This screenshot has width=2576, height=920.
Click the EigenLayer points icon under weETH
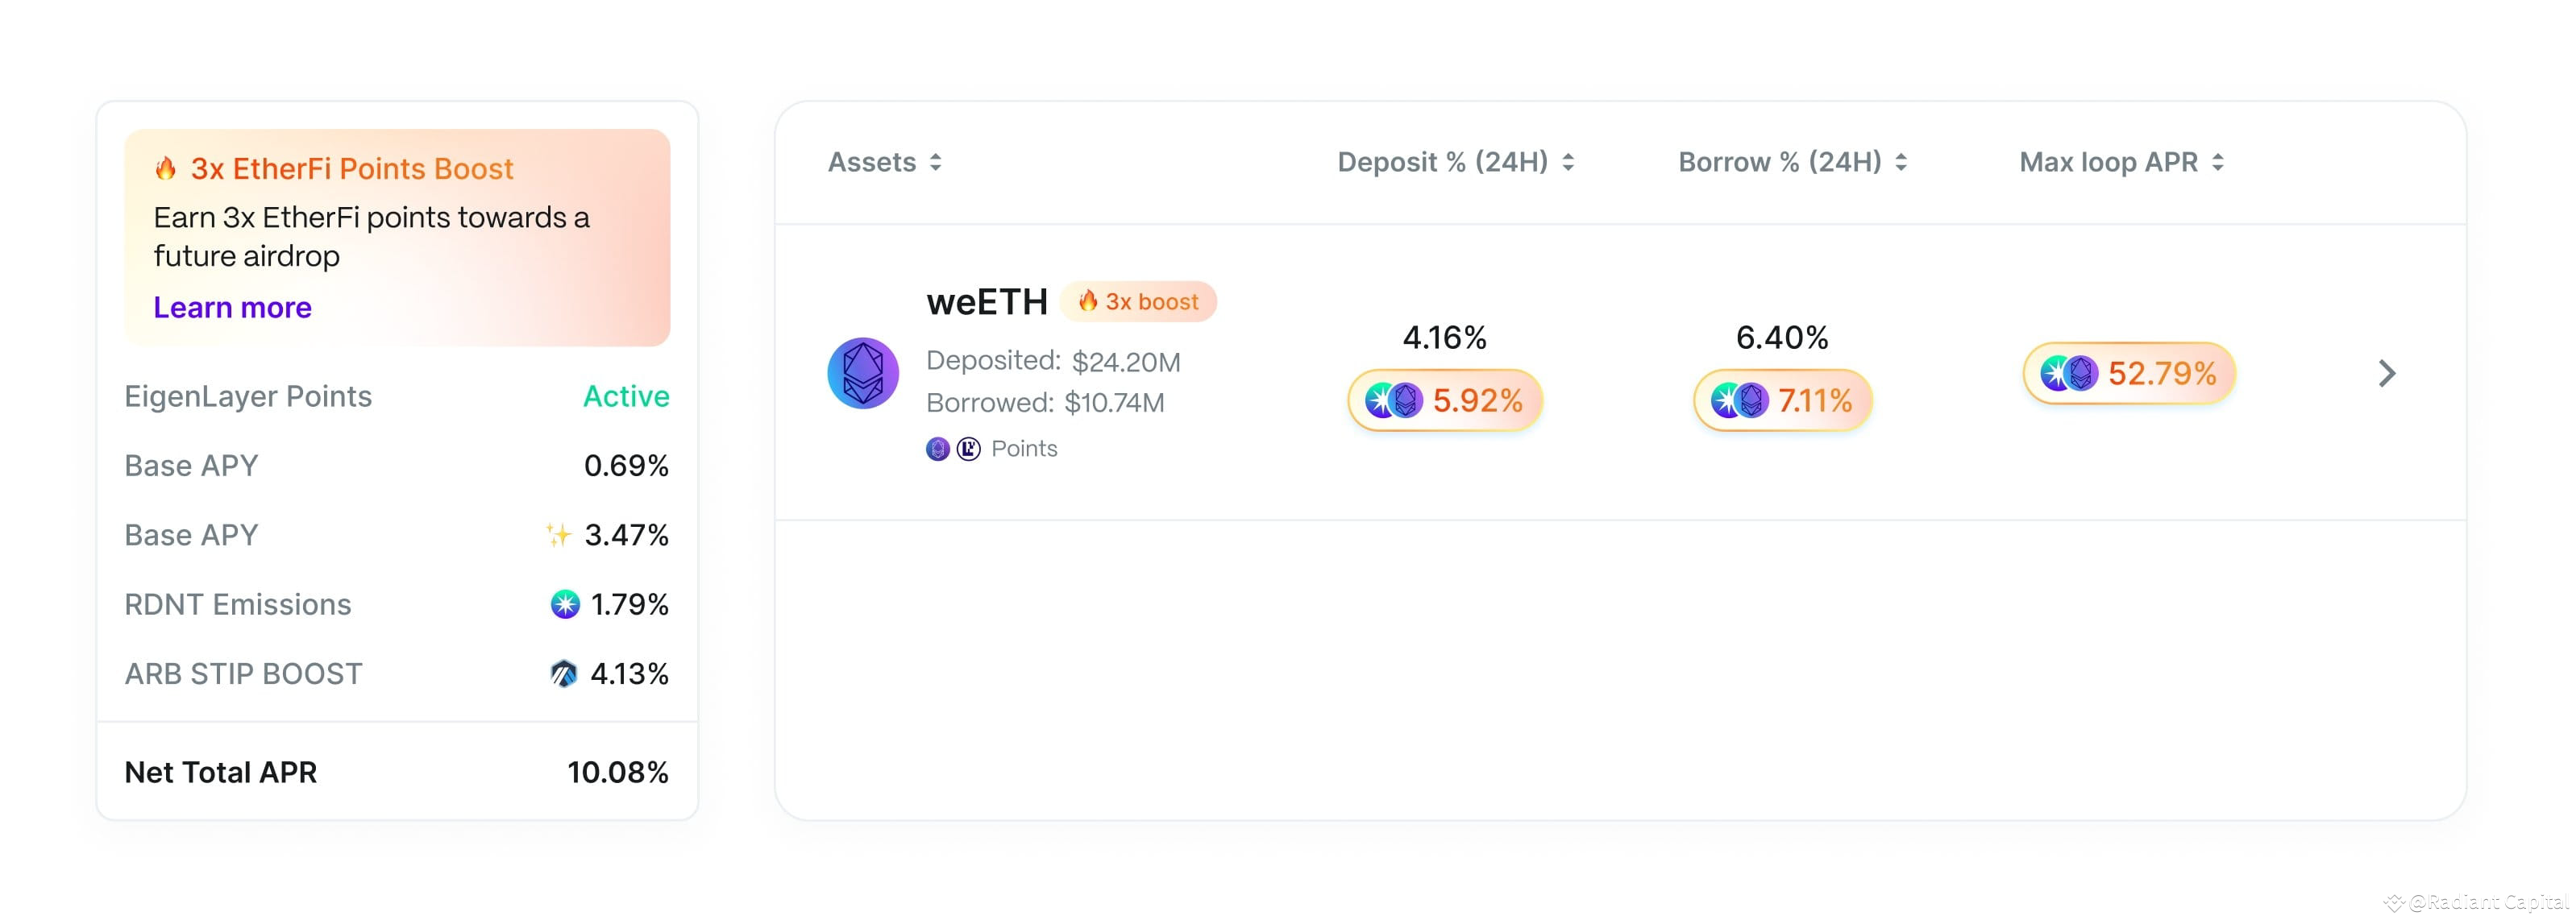[968, 449]
